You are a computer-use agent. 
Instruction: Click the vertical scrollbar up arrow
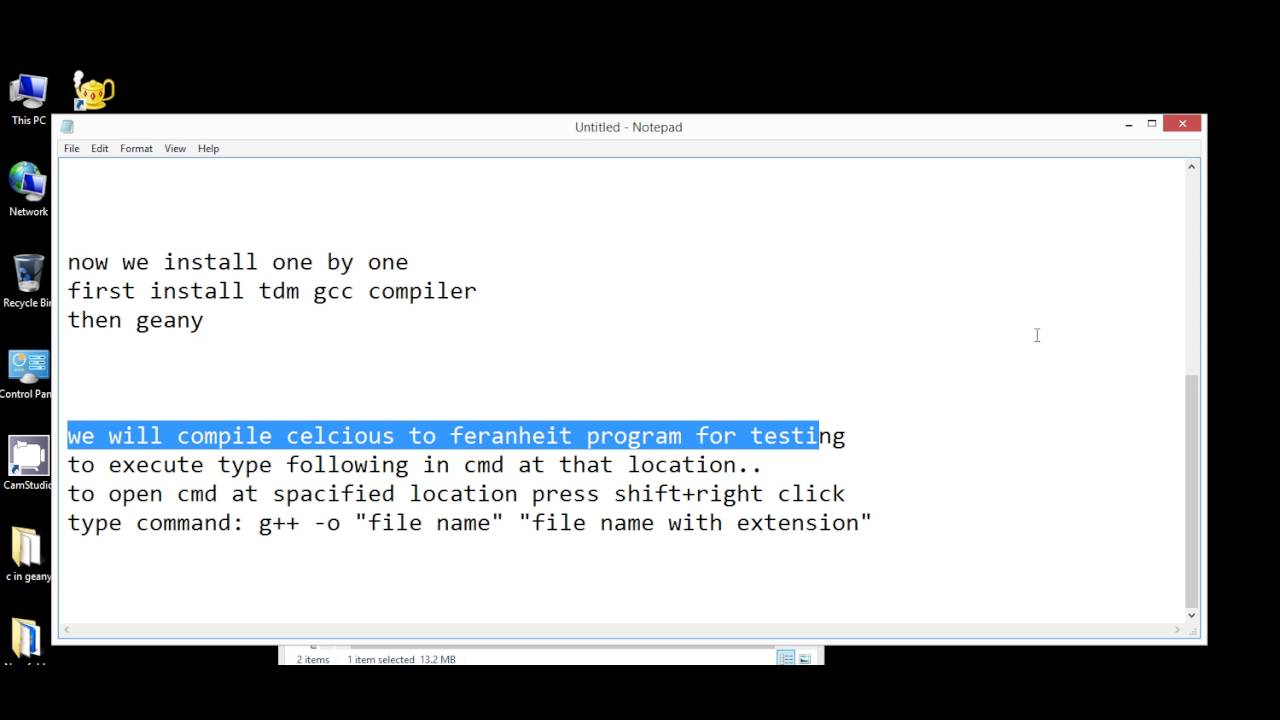[x=1191, y=167]
